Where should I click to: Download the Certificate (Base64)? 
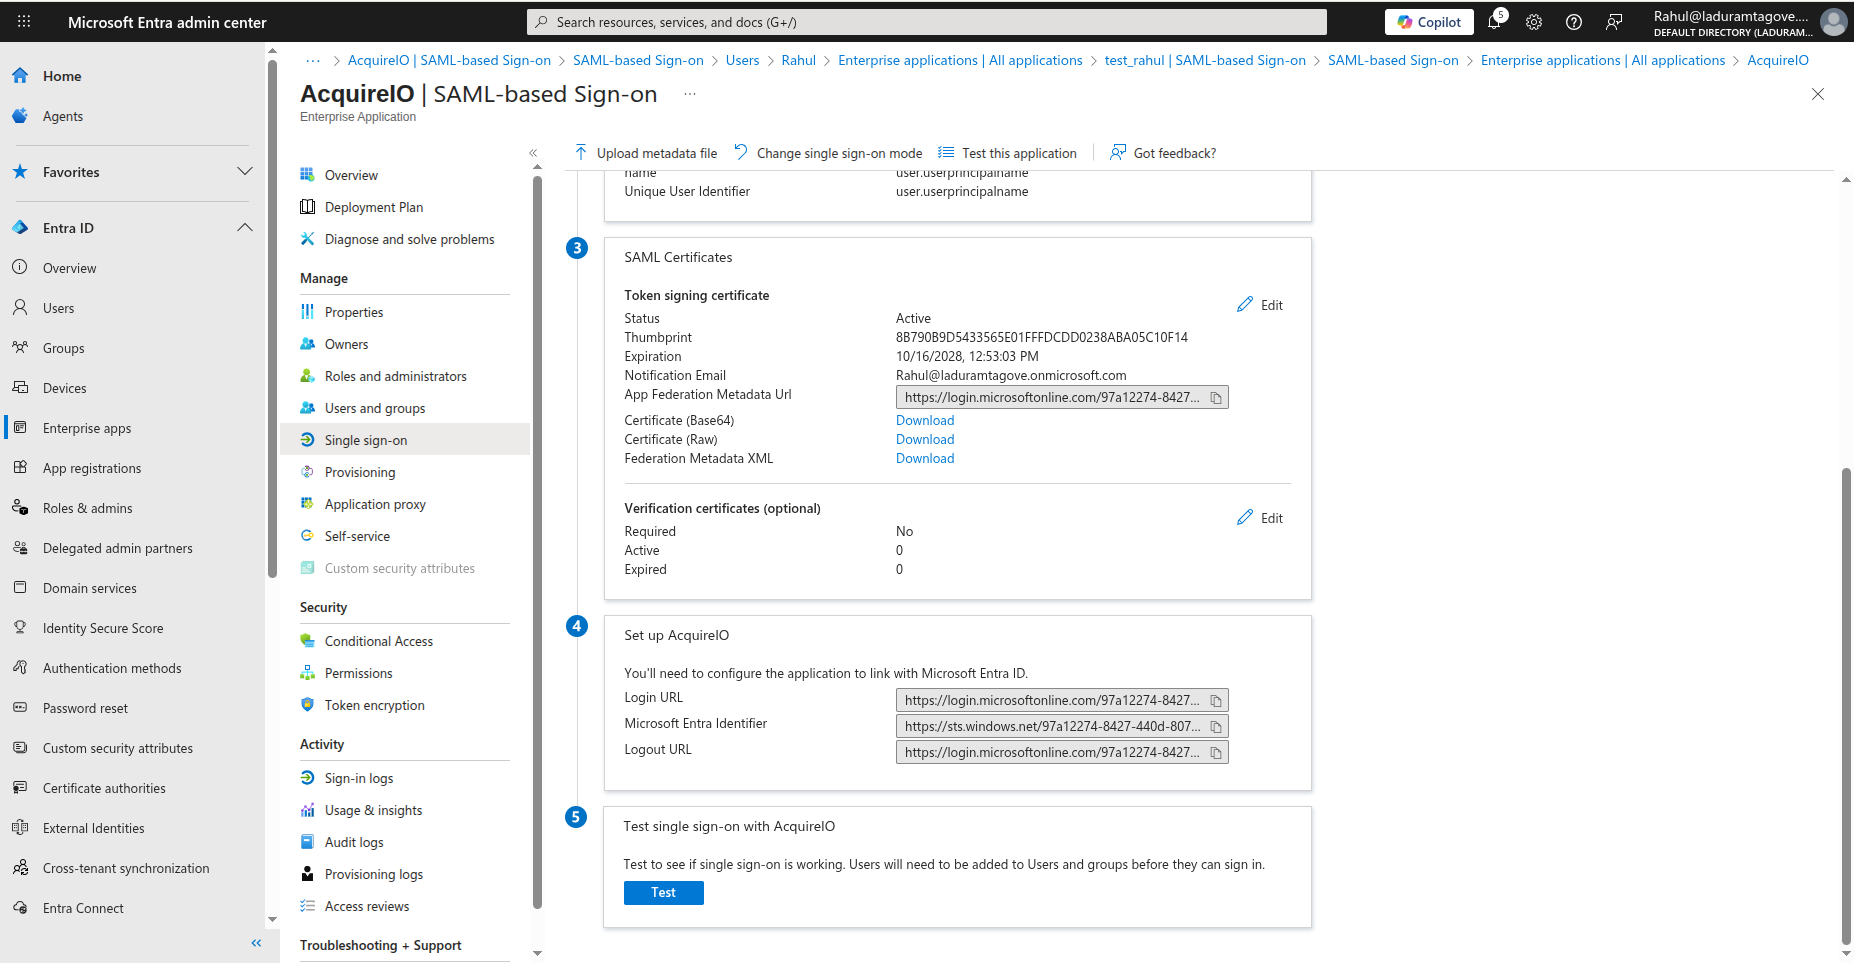point(924,421)
